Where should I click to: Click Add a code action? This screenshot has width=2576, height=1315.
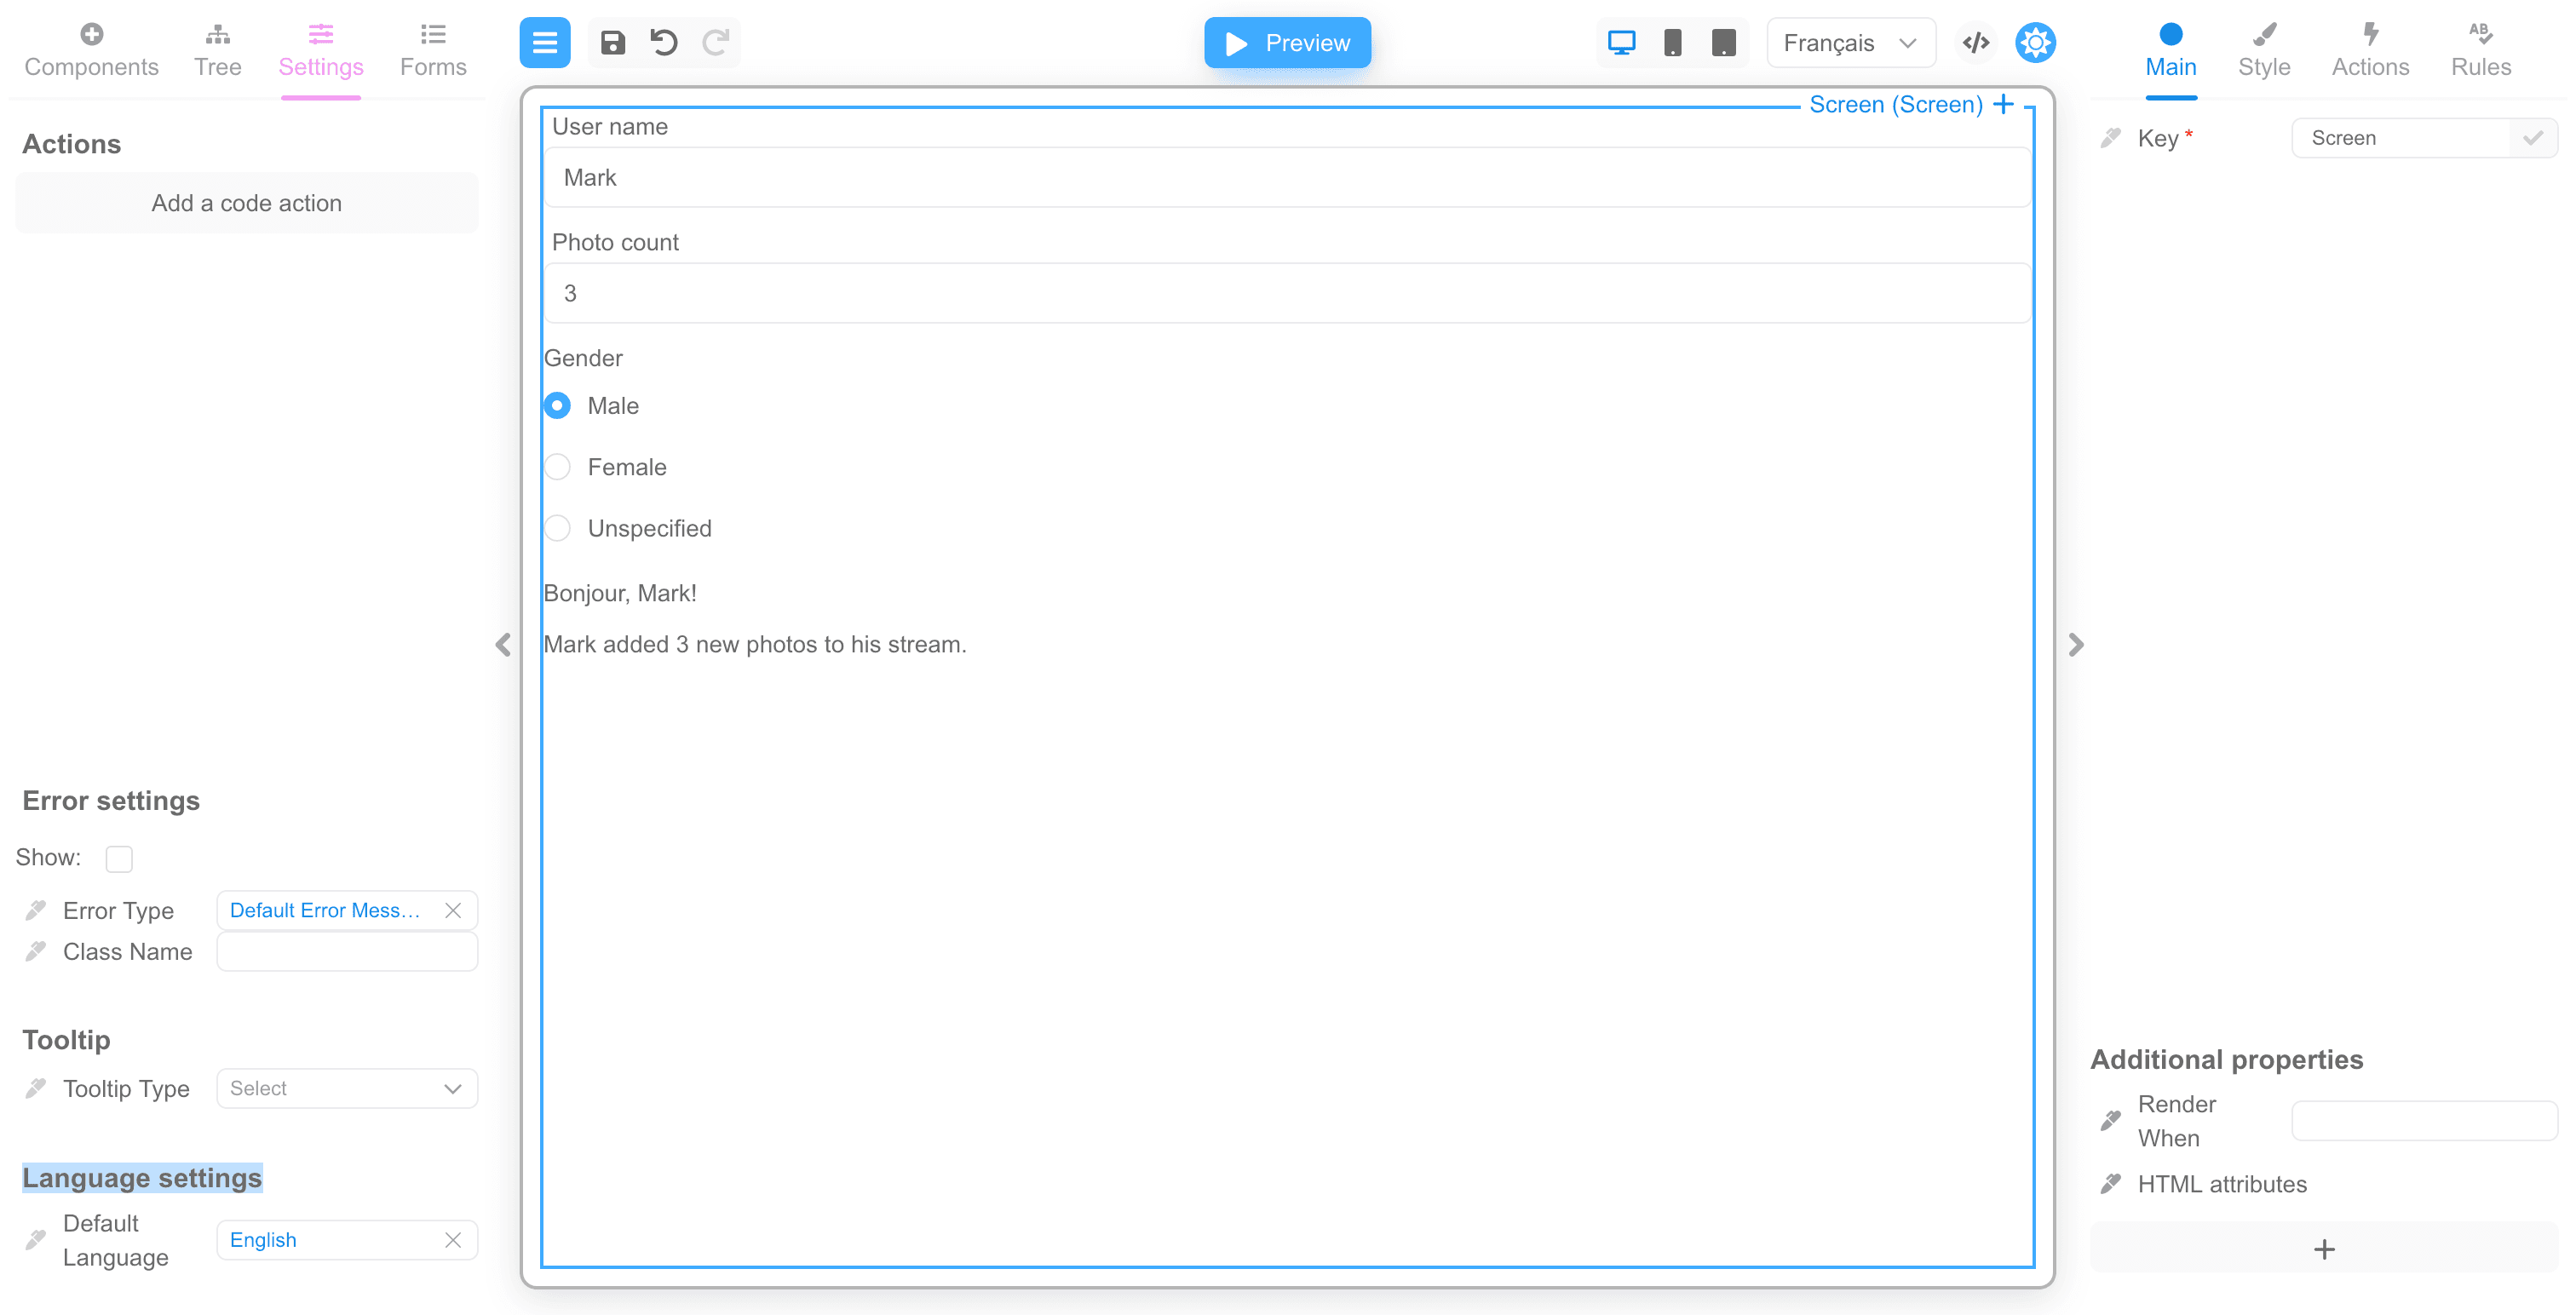click(246, 203)
